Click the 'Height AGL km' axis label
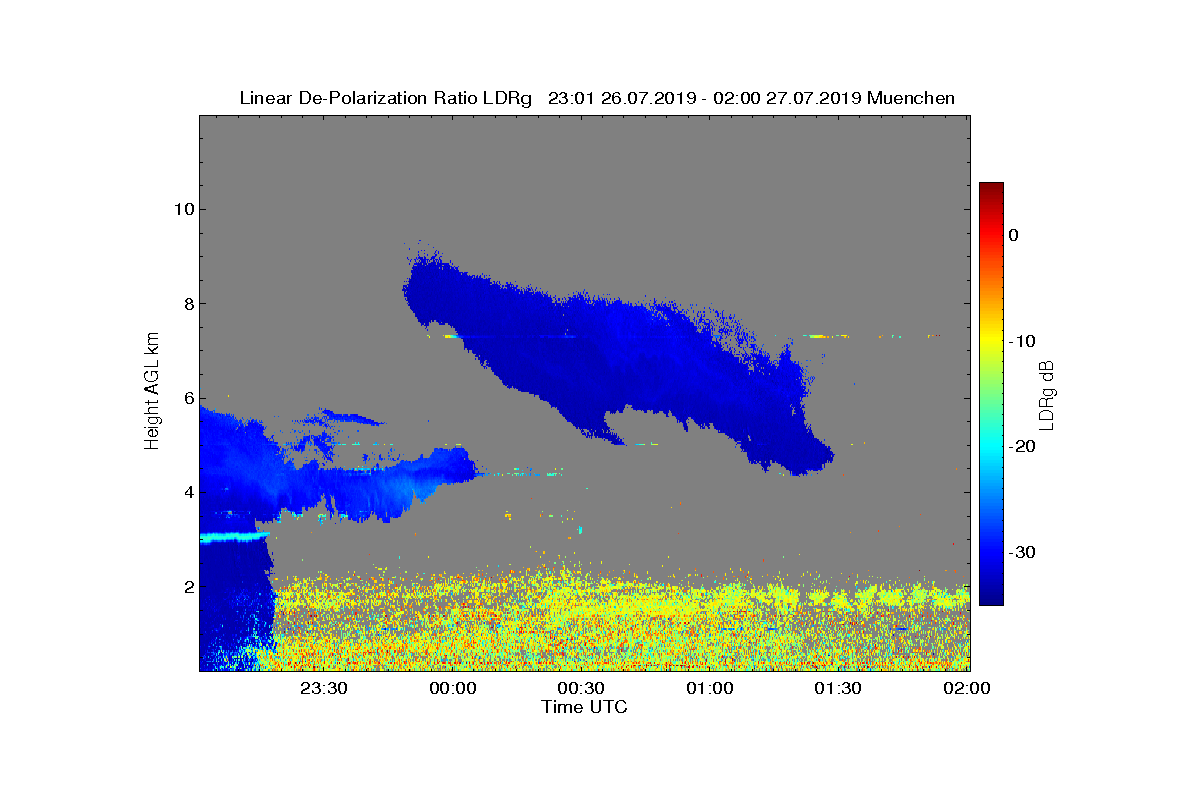The width and height of the screenshot is (1200, 800). [152, 392]
